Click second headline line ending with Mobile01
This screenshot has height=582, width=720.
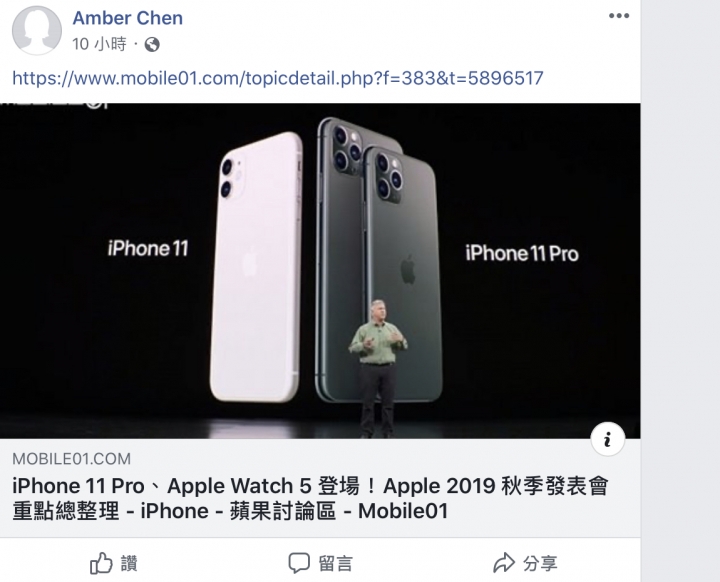230,511
